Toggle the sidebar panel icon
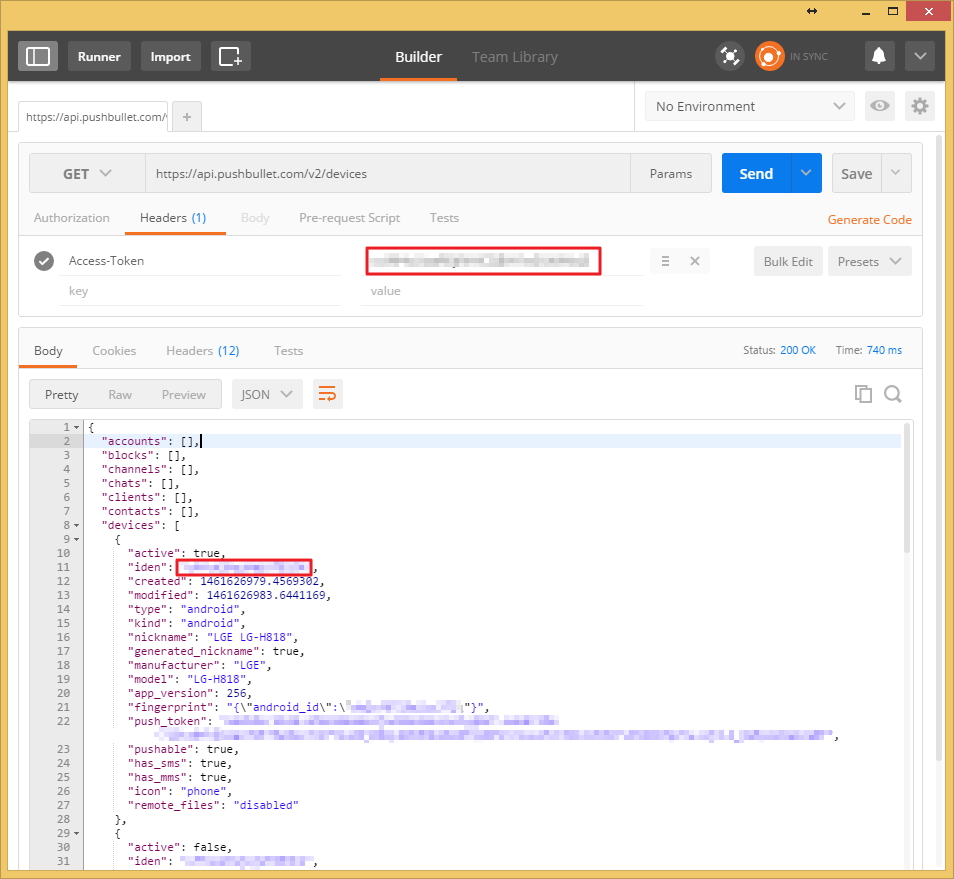The image size is (954, 879). tap(38, 57)
